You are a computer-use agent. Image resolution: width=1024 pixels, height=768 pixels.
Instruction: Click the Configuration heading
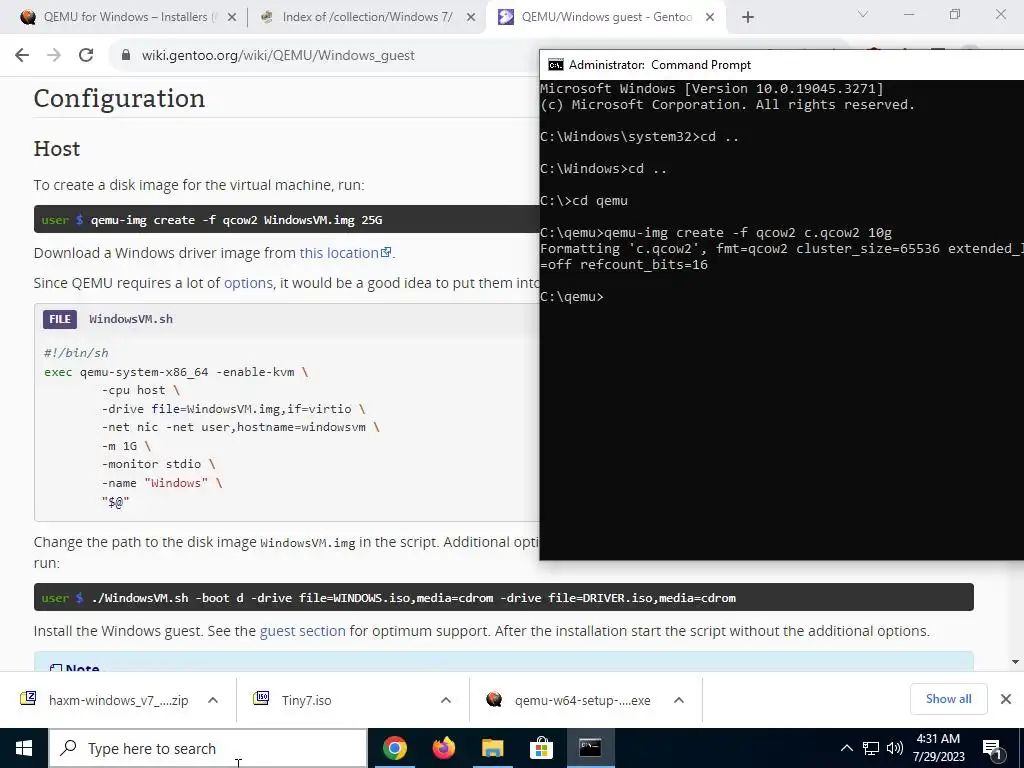pyautogui.click(x=120, y=98)
